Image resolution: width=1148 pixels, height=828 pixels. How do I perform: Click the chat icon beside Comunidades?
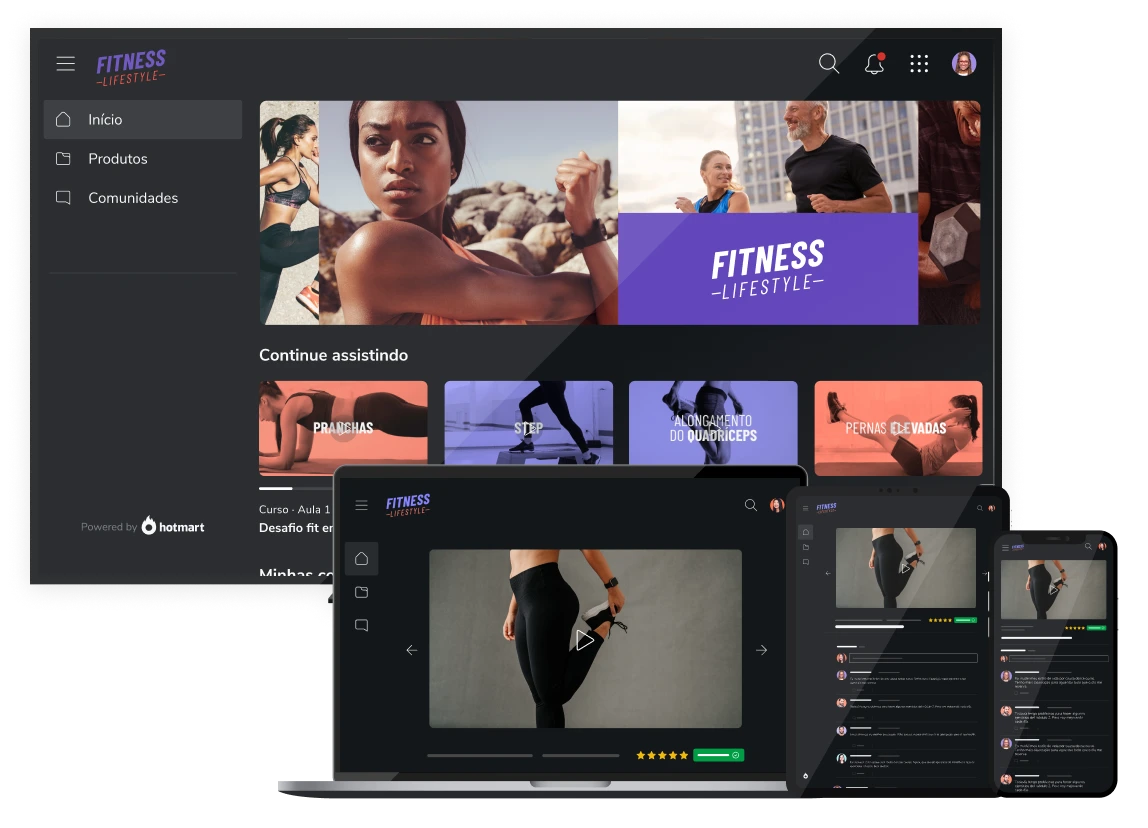(x=64, y=198)
